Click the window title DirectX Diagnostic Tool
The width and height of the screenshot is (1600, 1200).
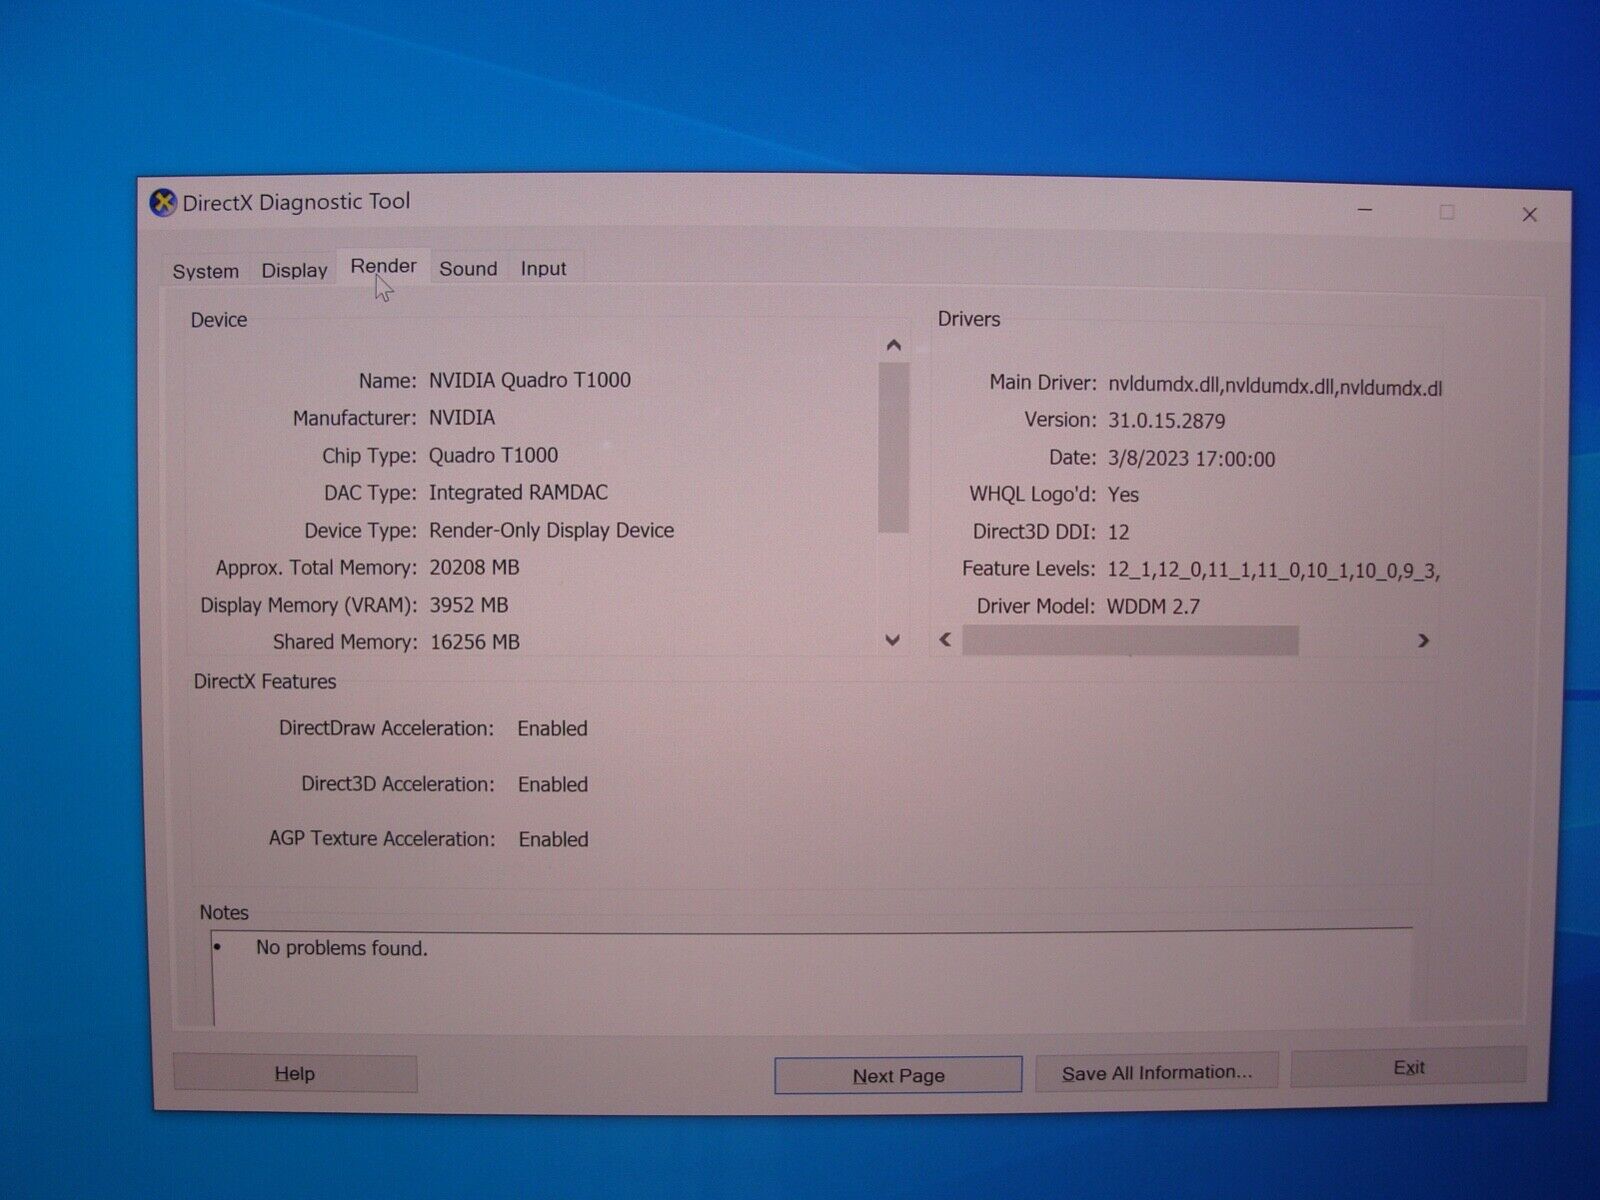[x=296, y=202]
